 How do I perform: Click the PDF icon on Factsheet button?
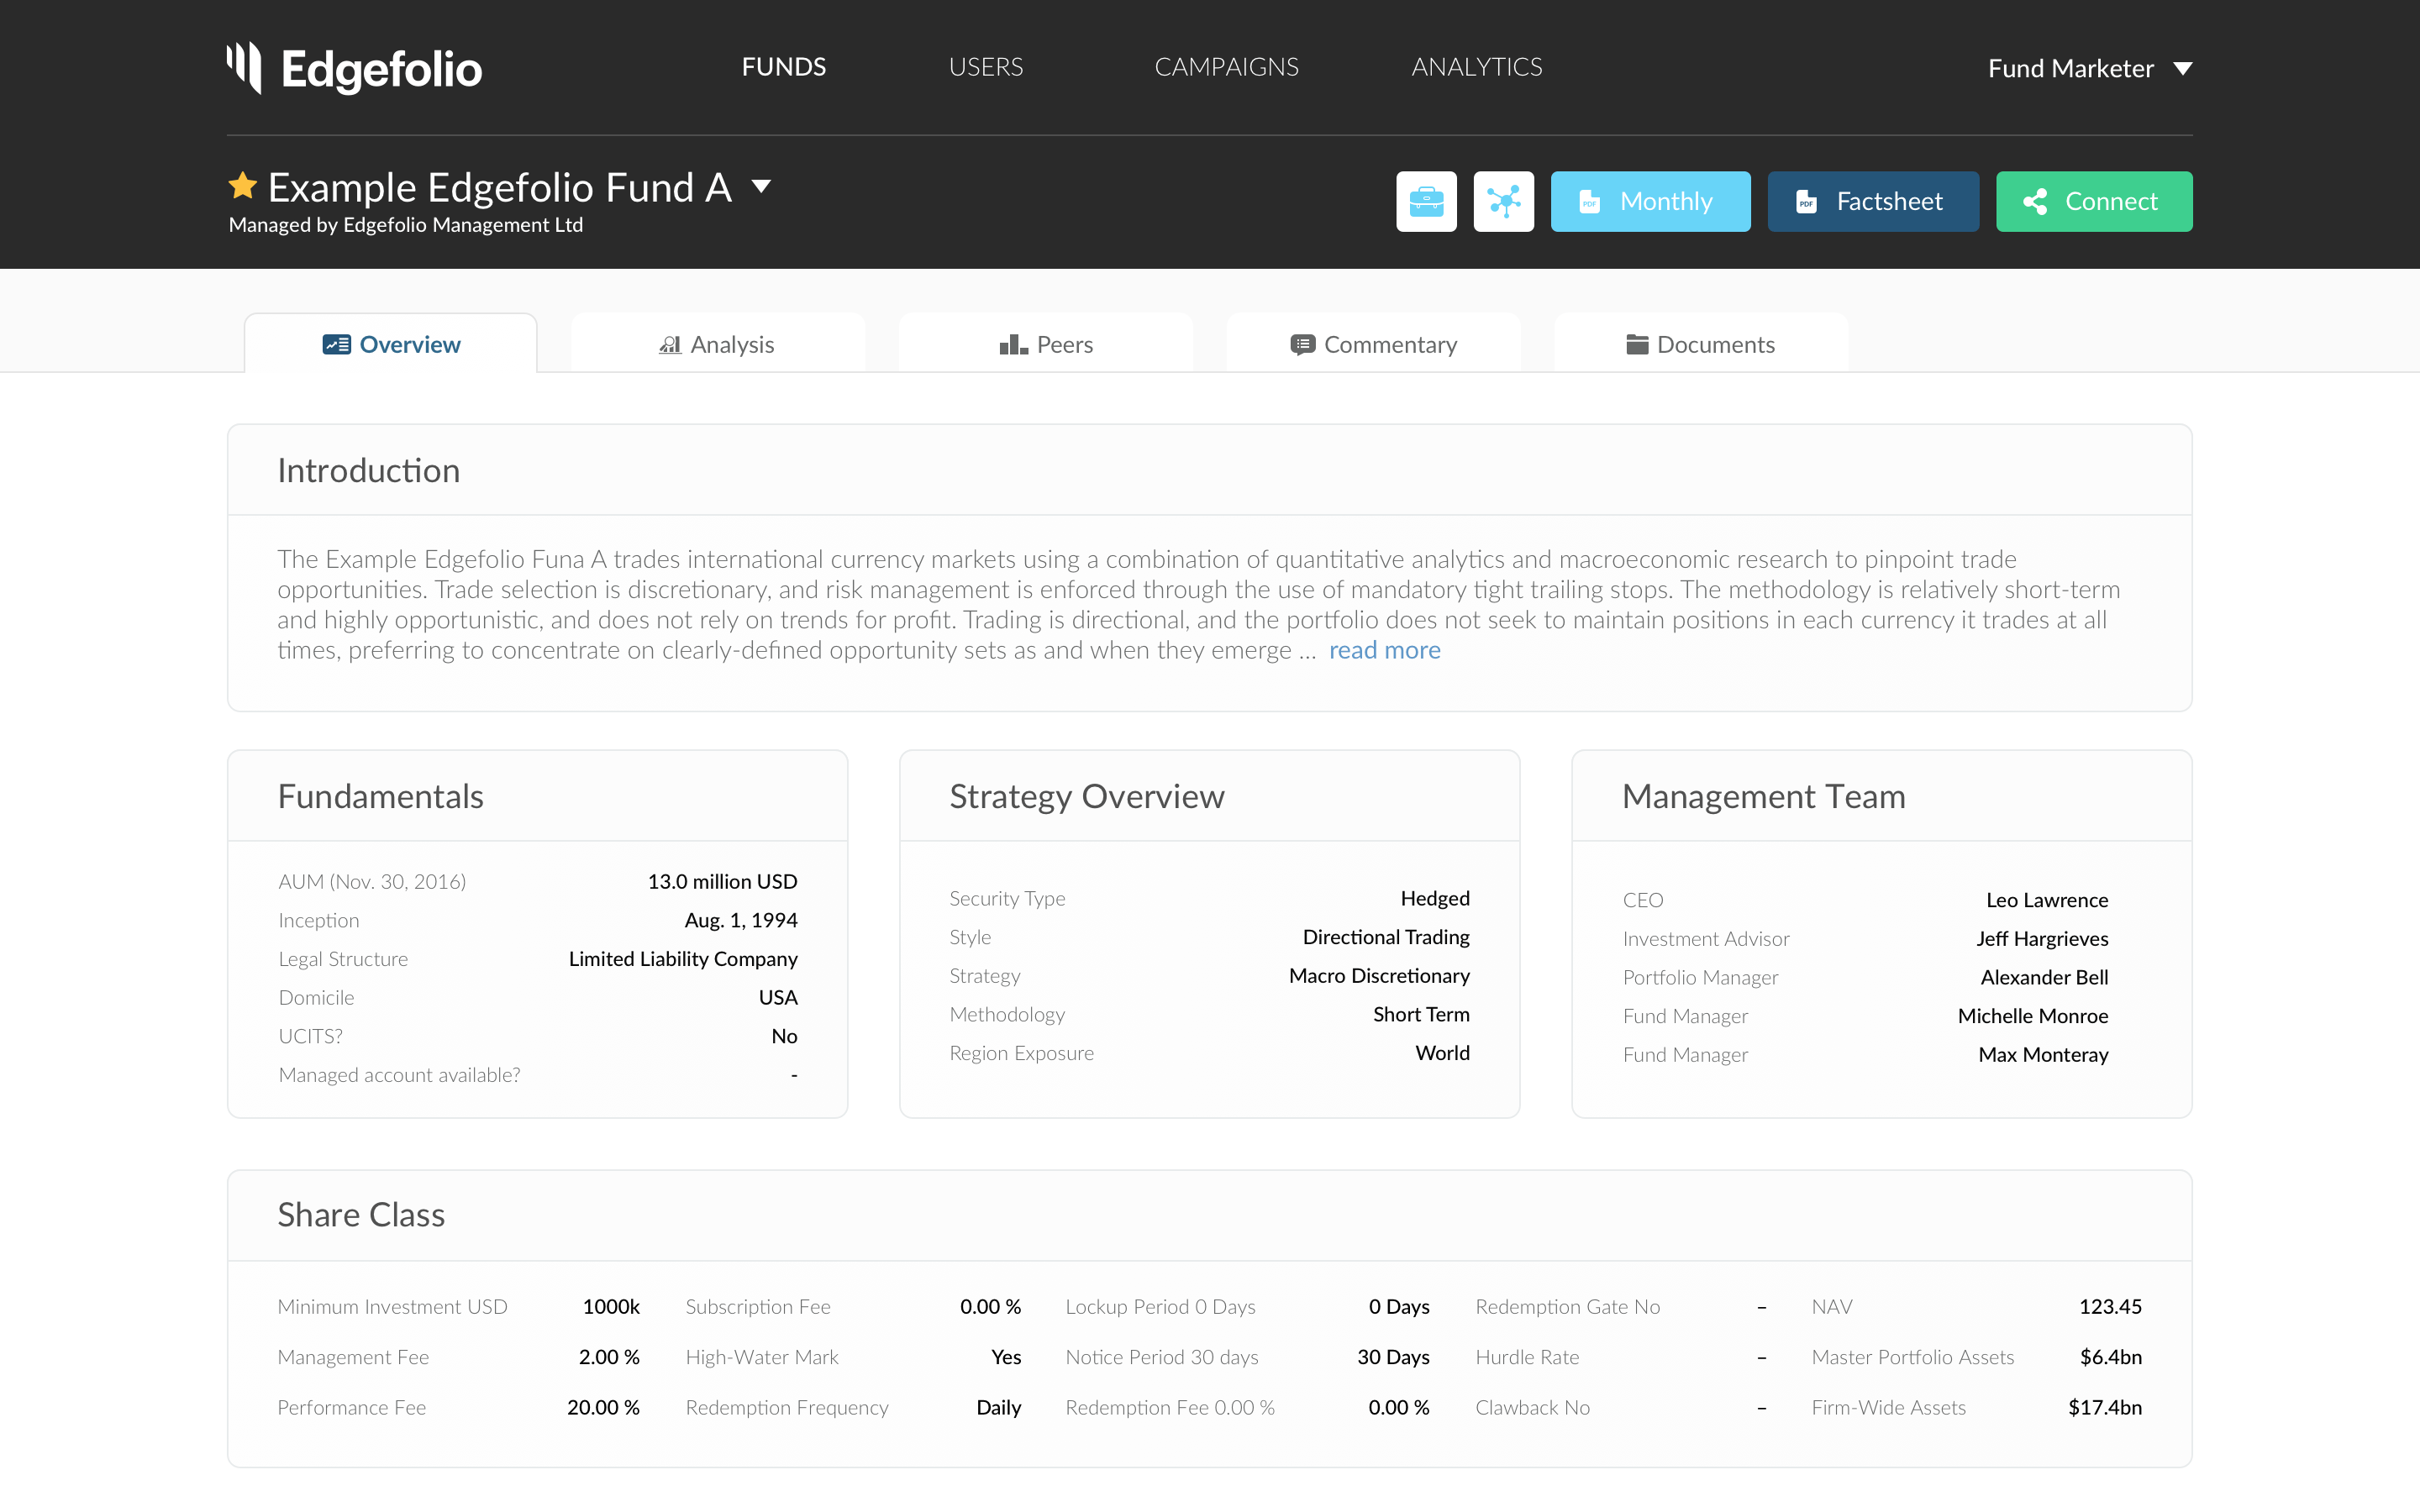(x=1806, y=202)
